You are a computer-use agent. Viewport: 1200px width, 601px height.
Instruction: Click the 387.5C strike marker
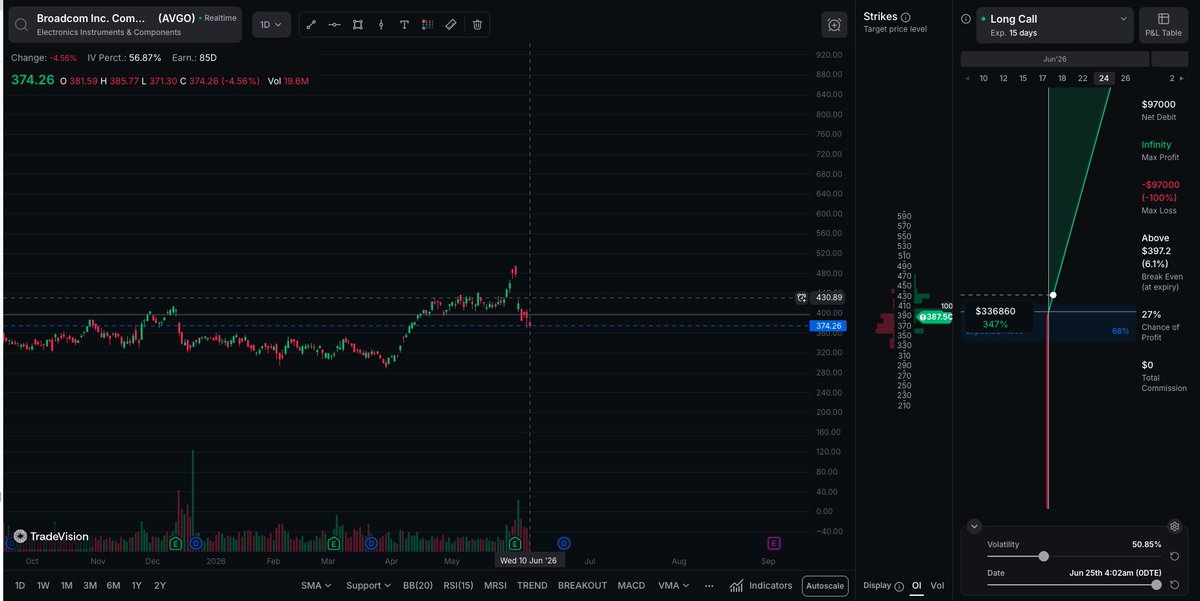pos(936,316)
